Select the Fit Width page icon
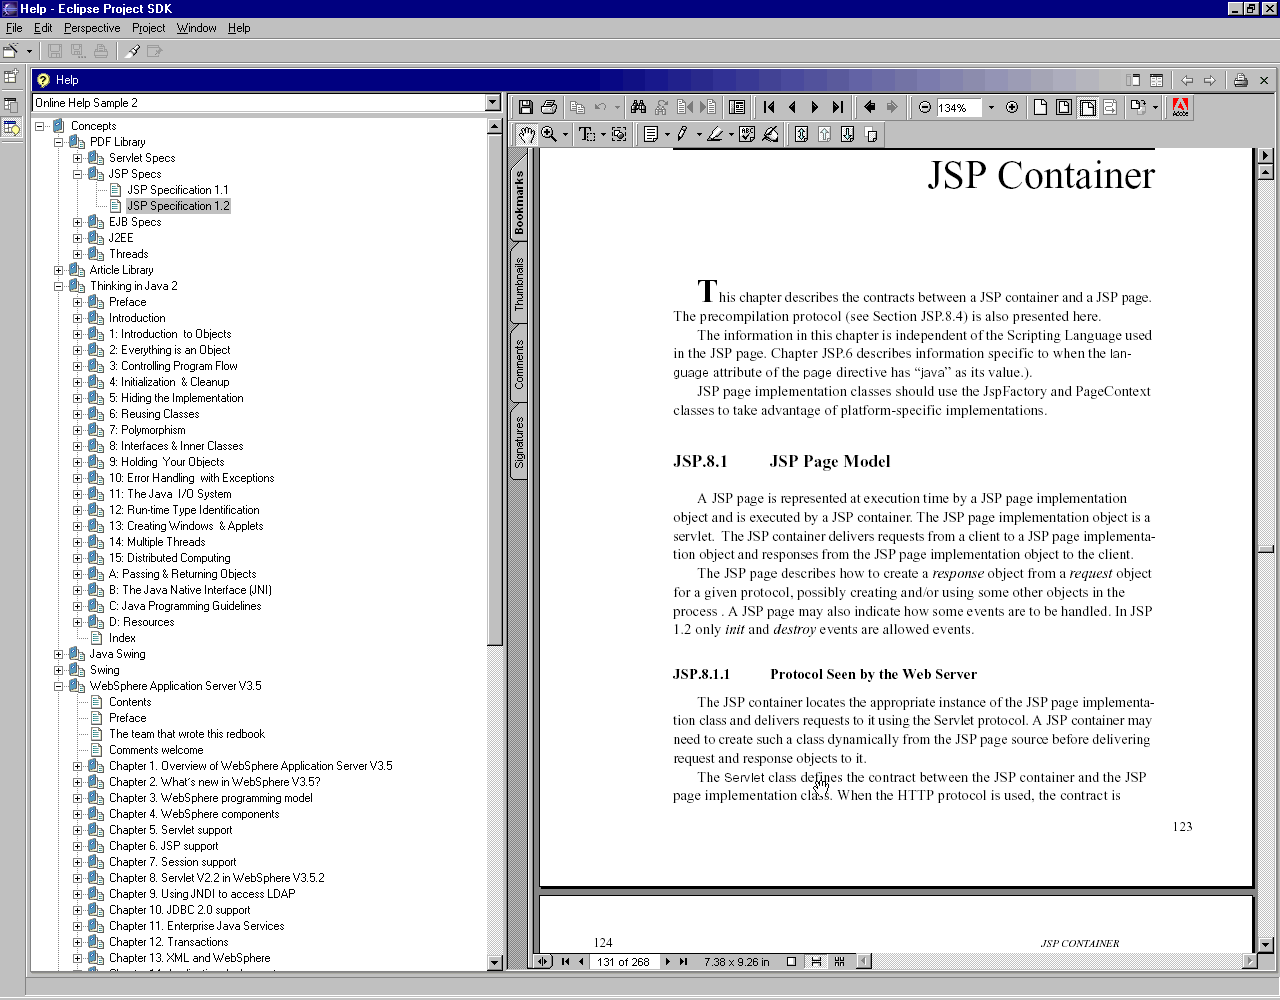The image size is (1280, 1000). 1087,107
